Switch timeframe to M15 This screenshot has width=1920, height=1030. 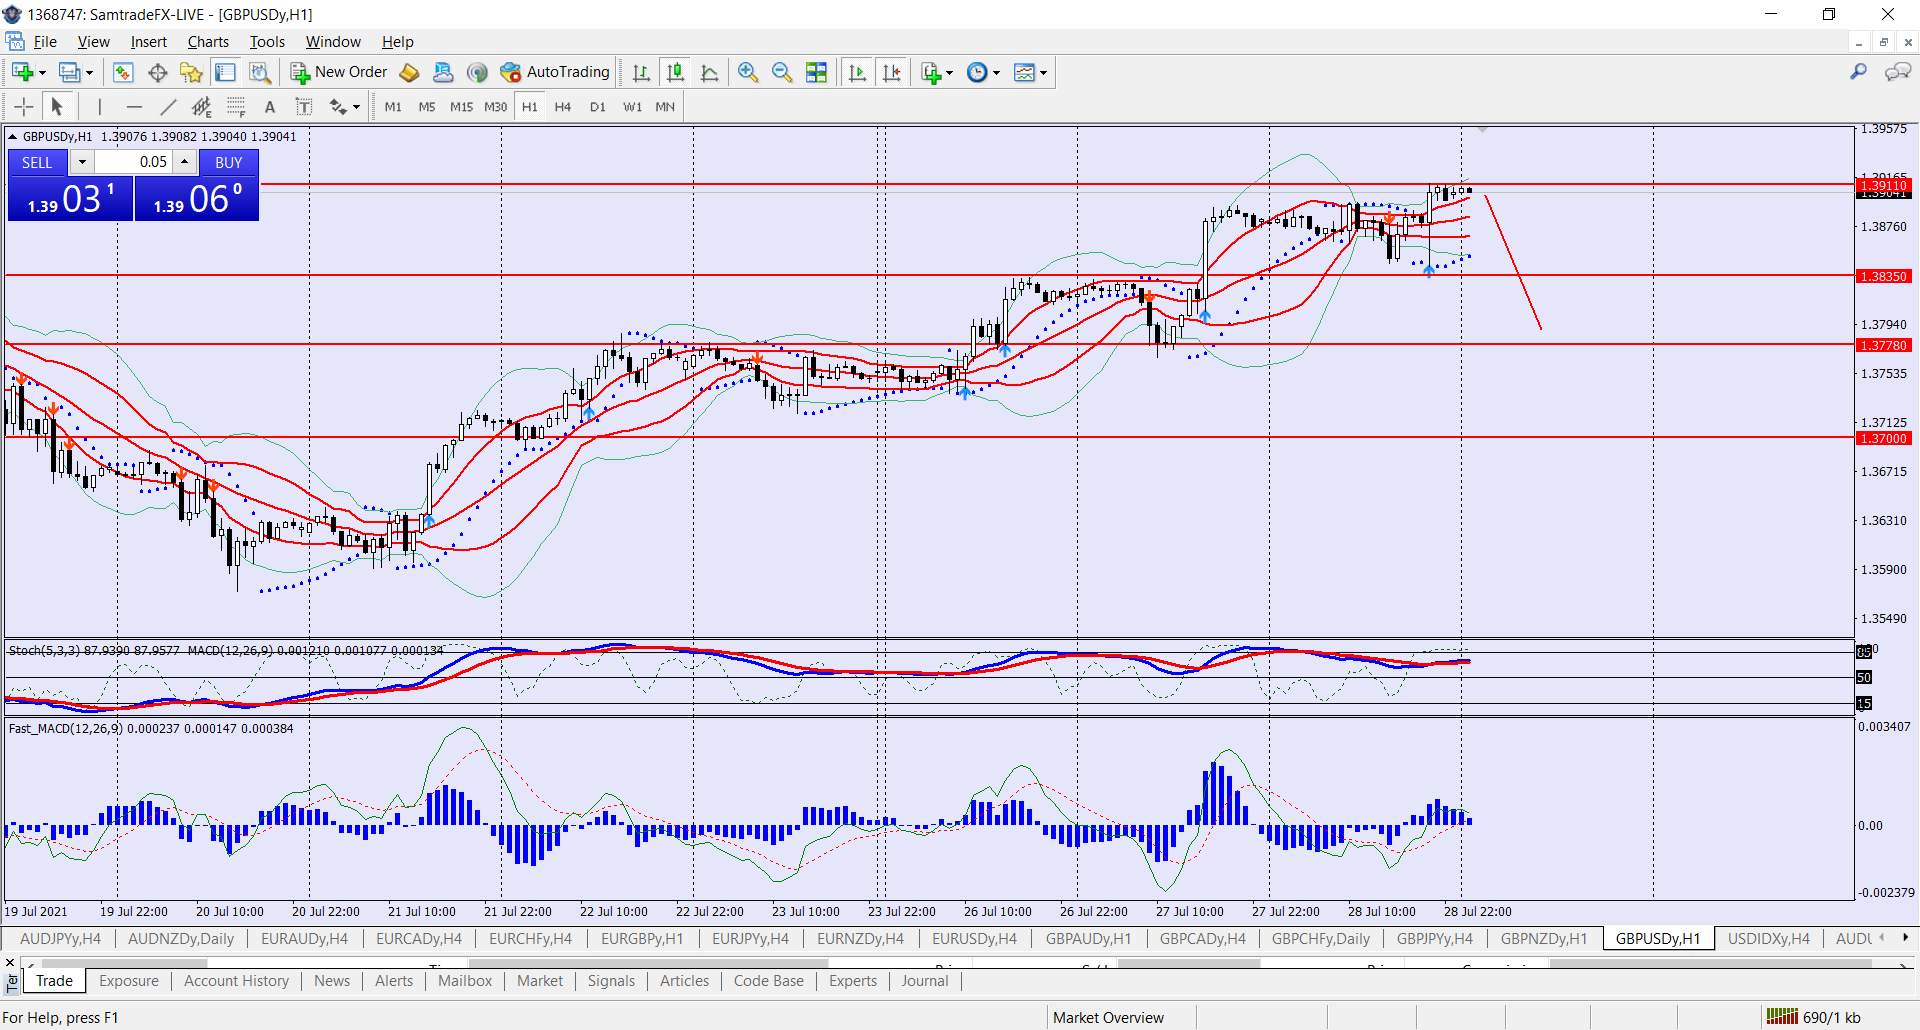tap(461, 107)
